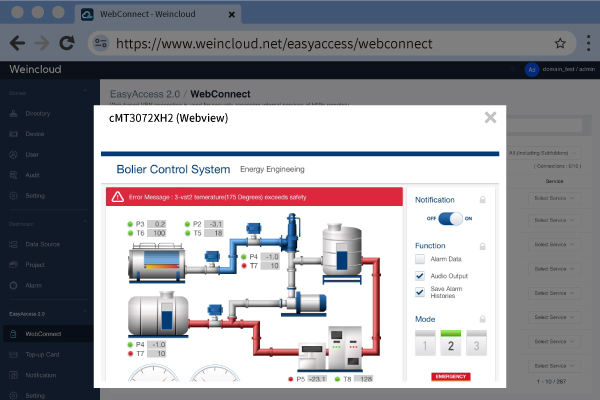This screenshot has width=600, height=400.
Task: Click the WebConnect lock sidebar icon
Action: [x=13, y=334]
